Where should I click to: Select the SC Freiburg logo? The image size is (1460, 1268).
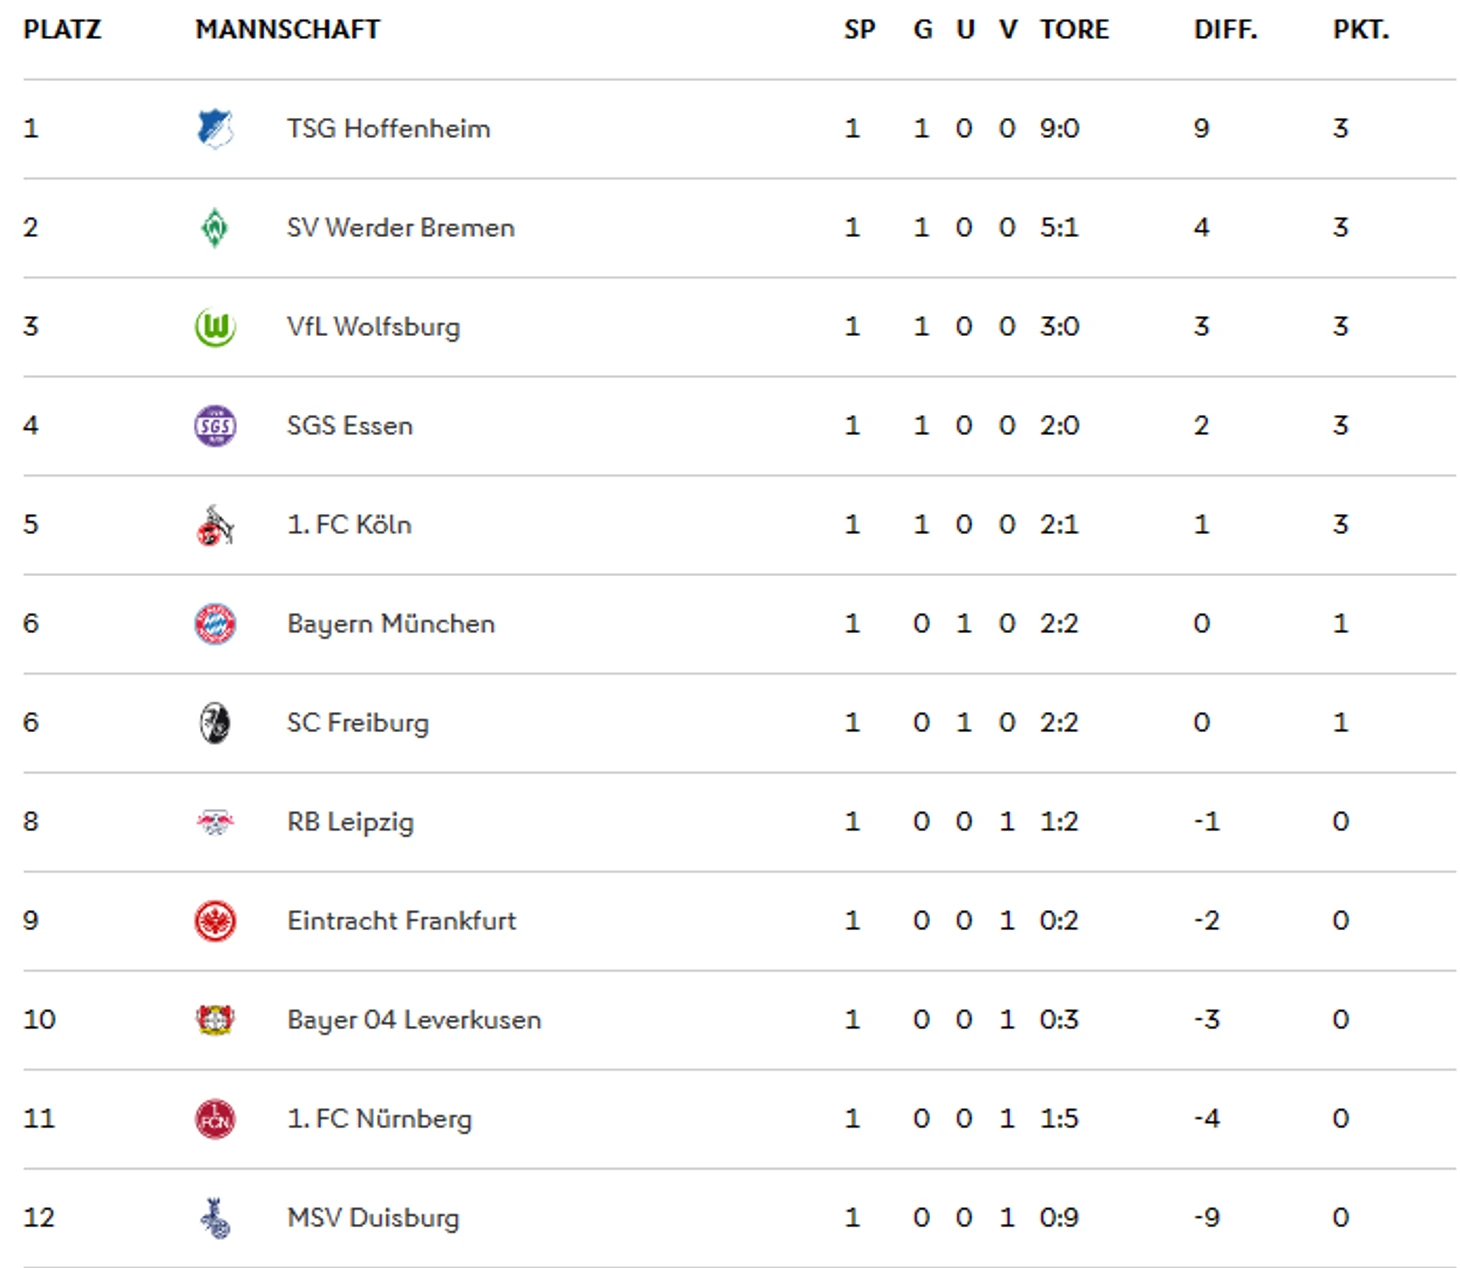point(215,723)
